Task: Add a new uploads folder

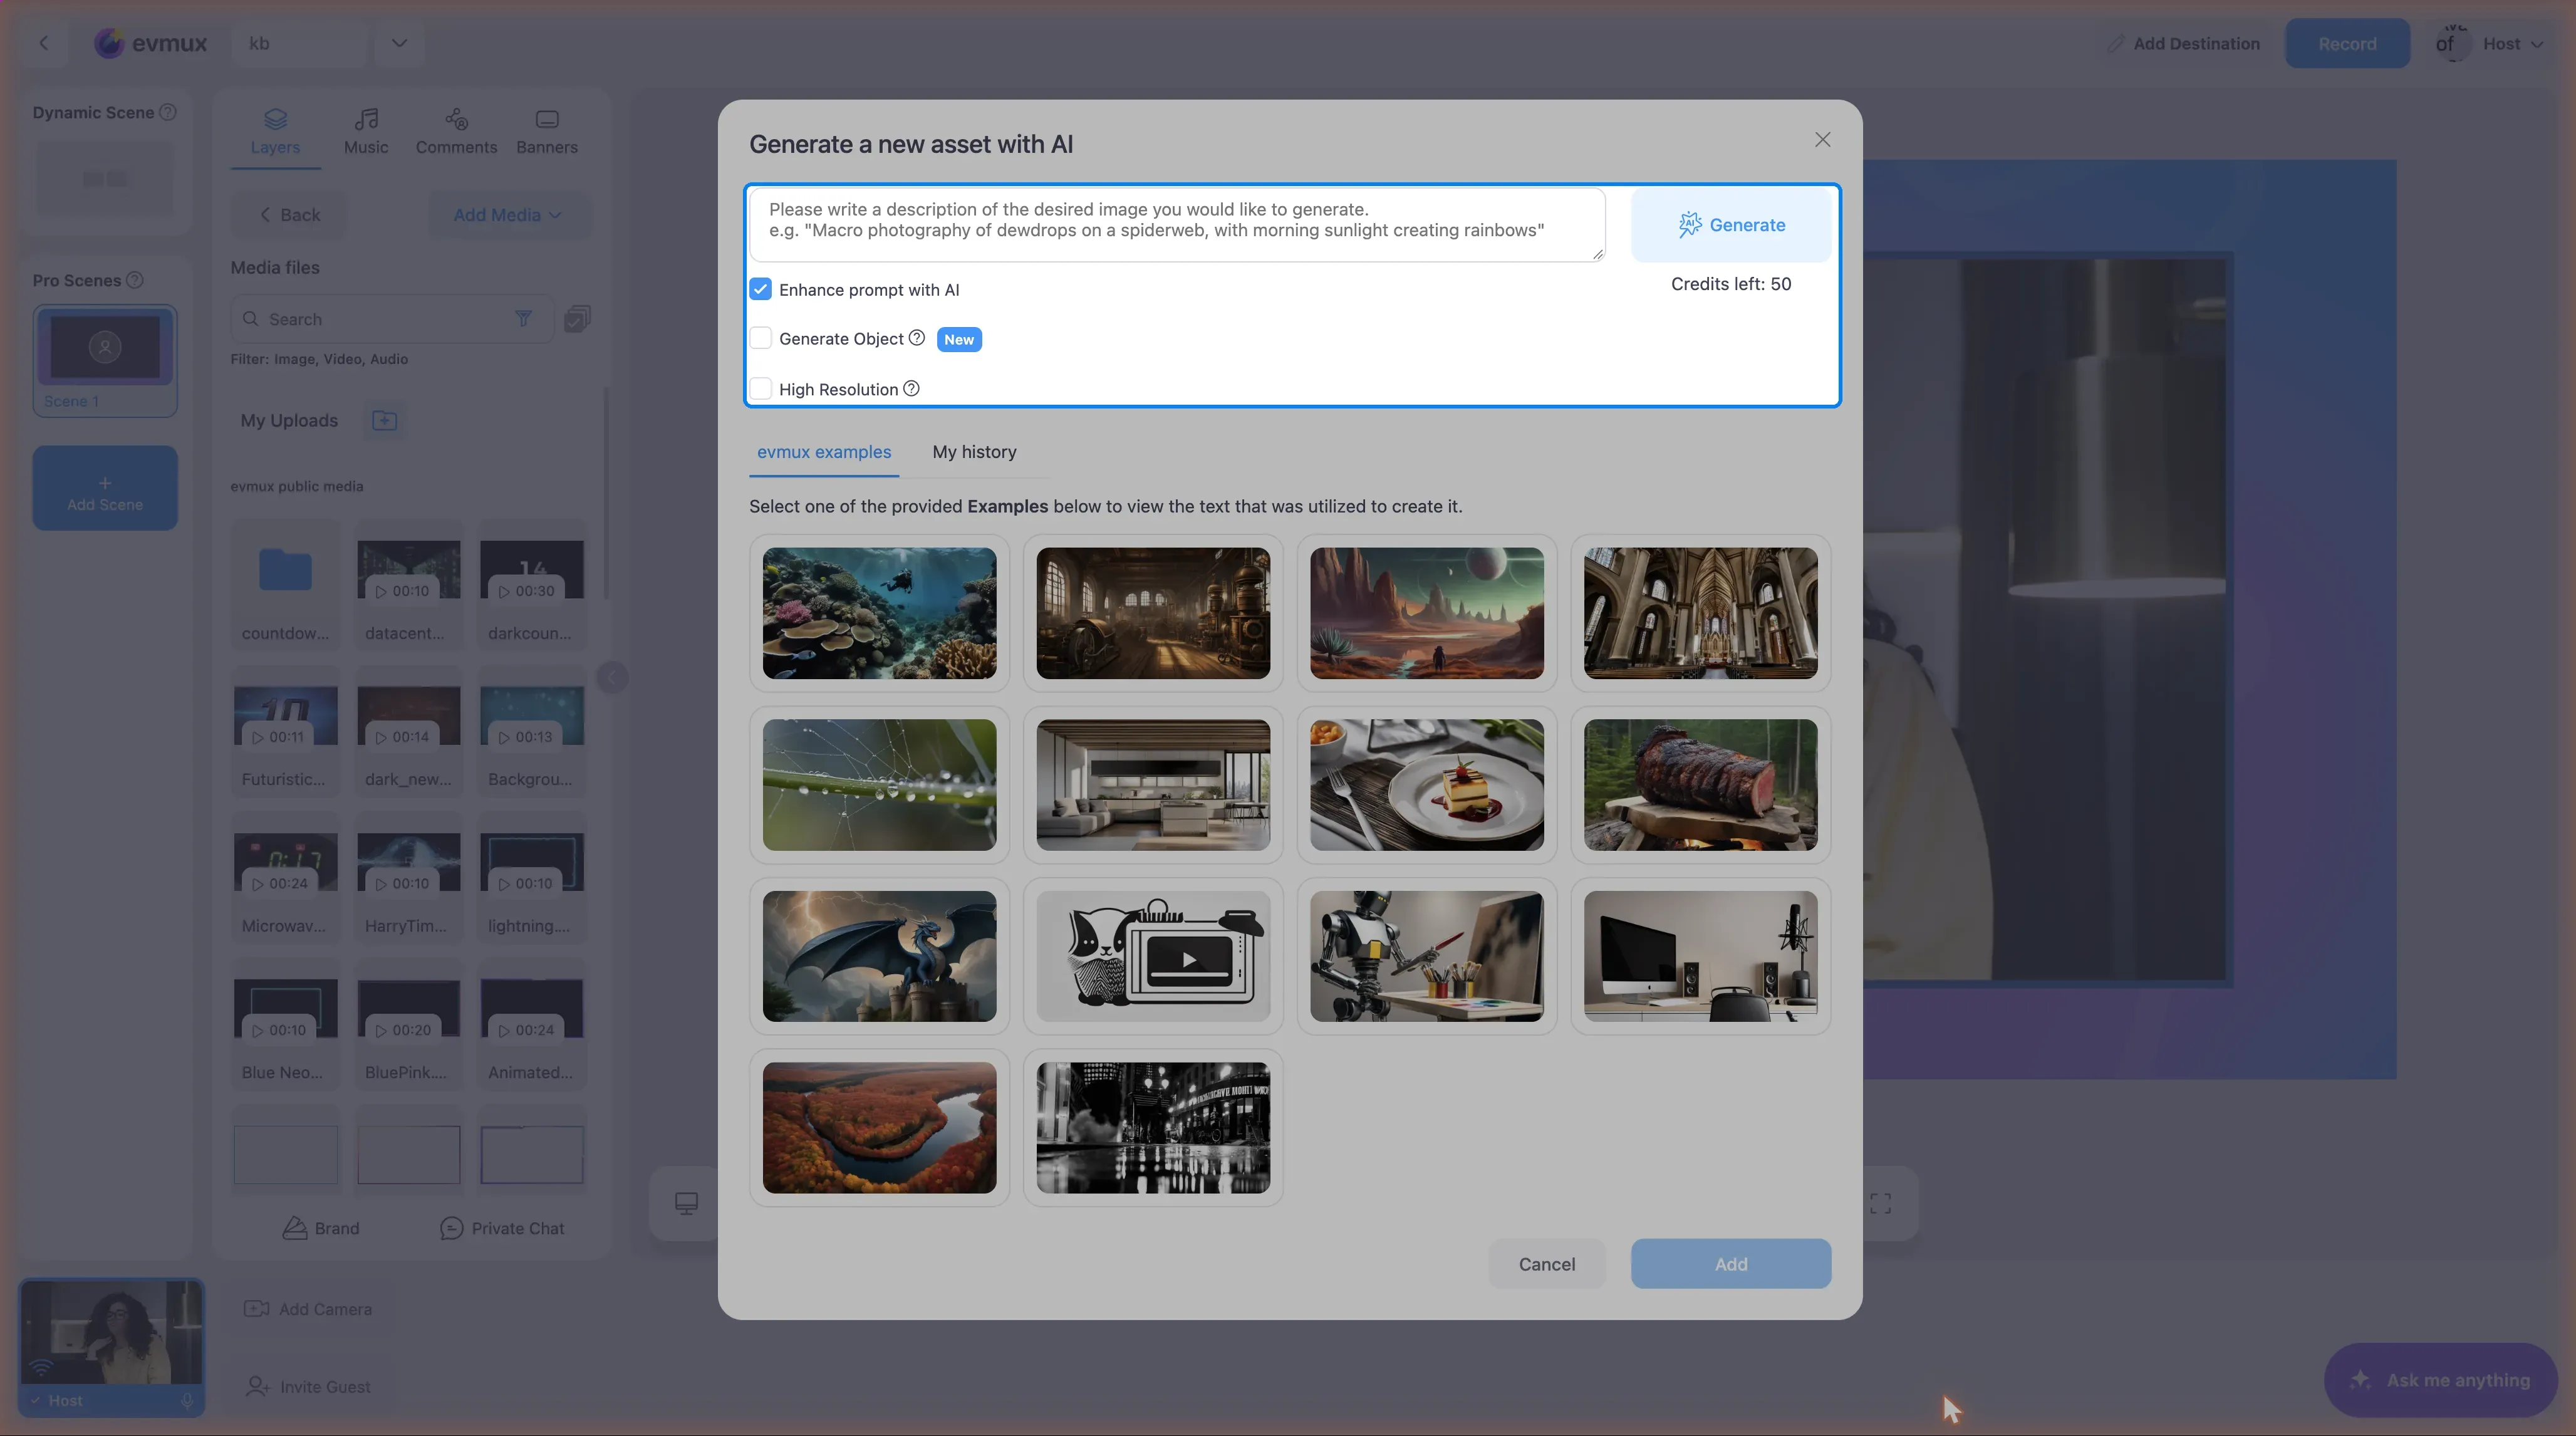Action: 384,421
